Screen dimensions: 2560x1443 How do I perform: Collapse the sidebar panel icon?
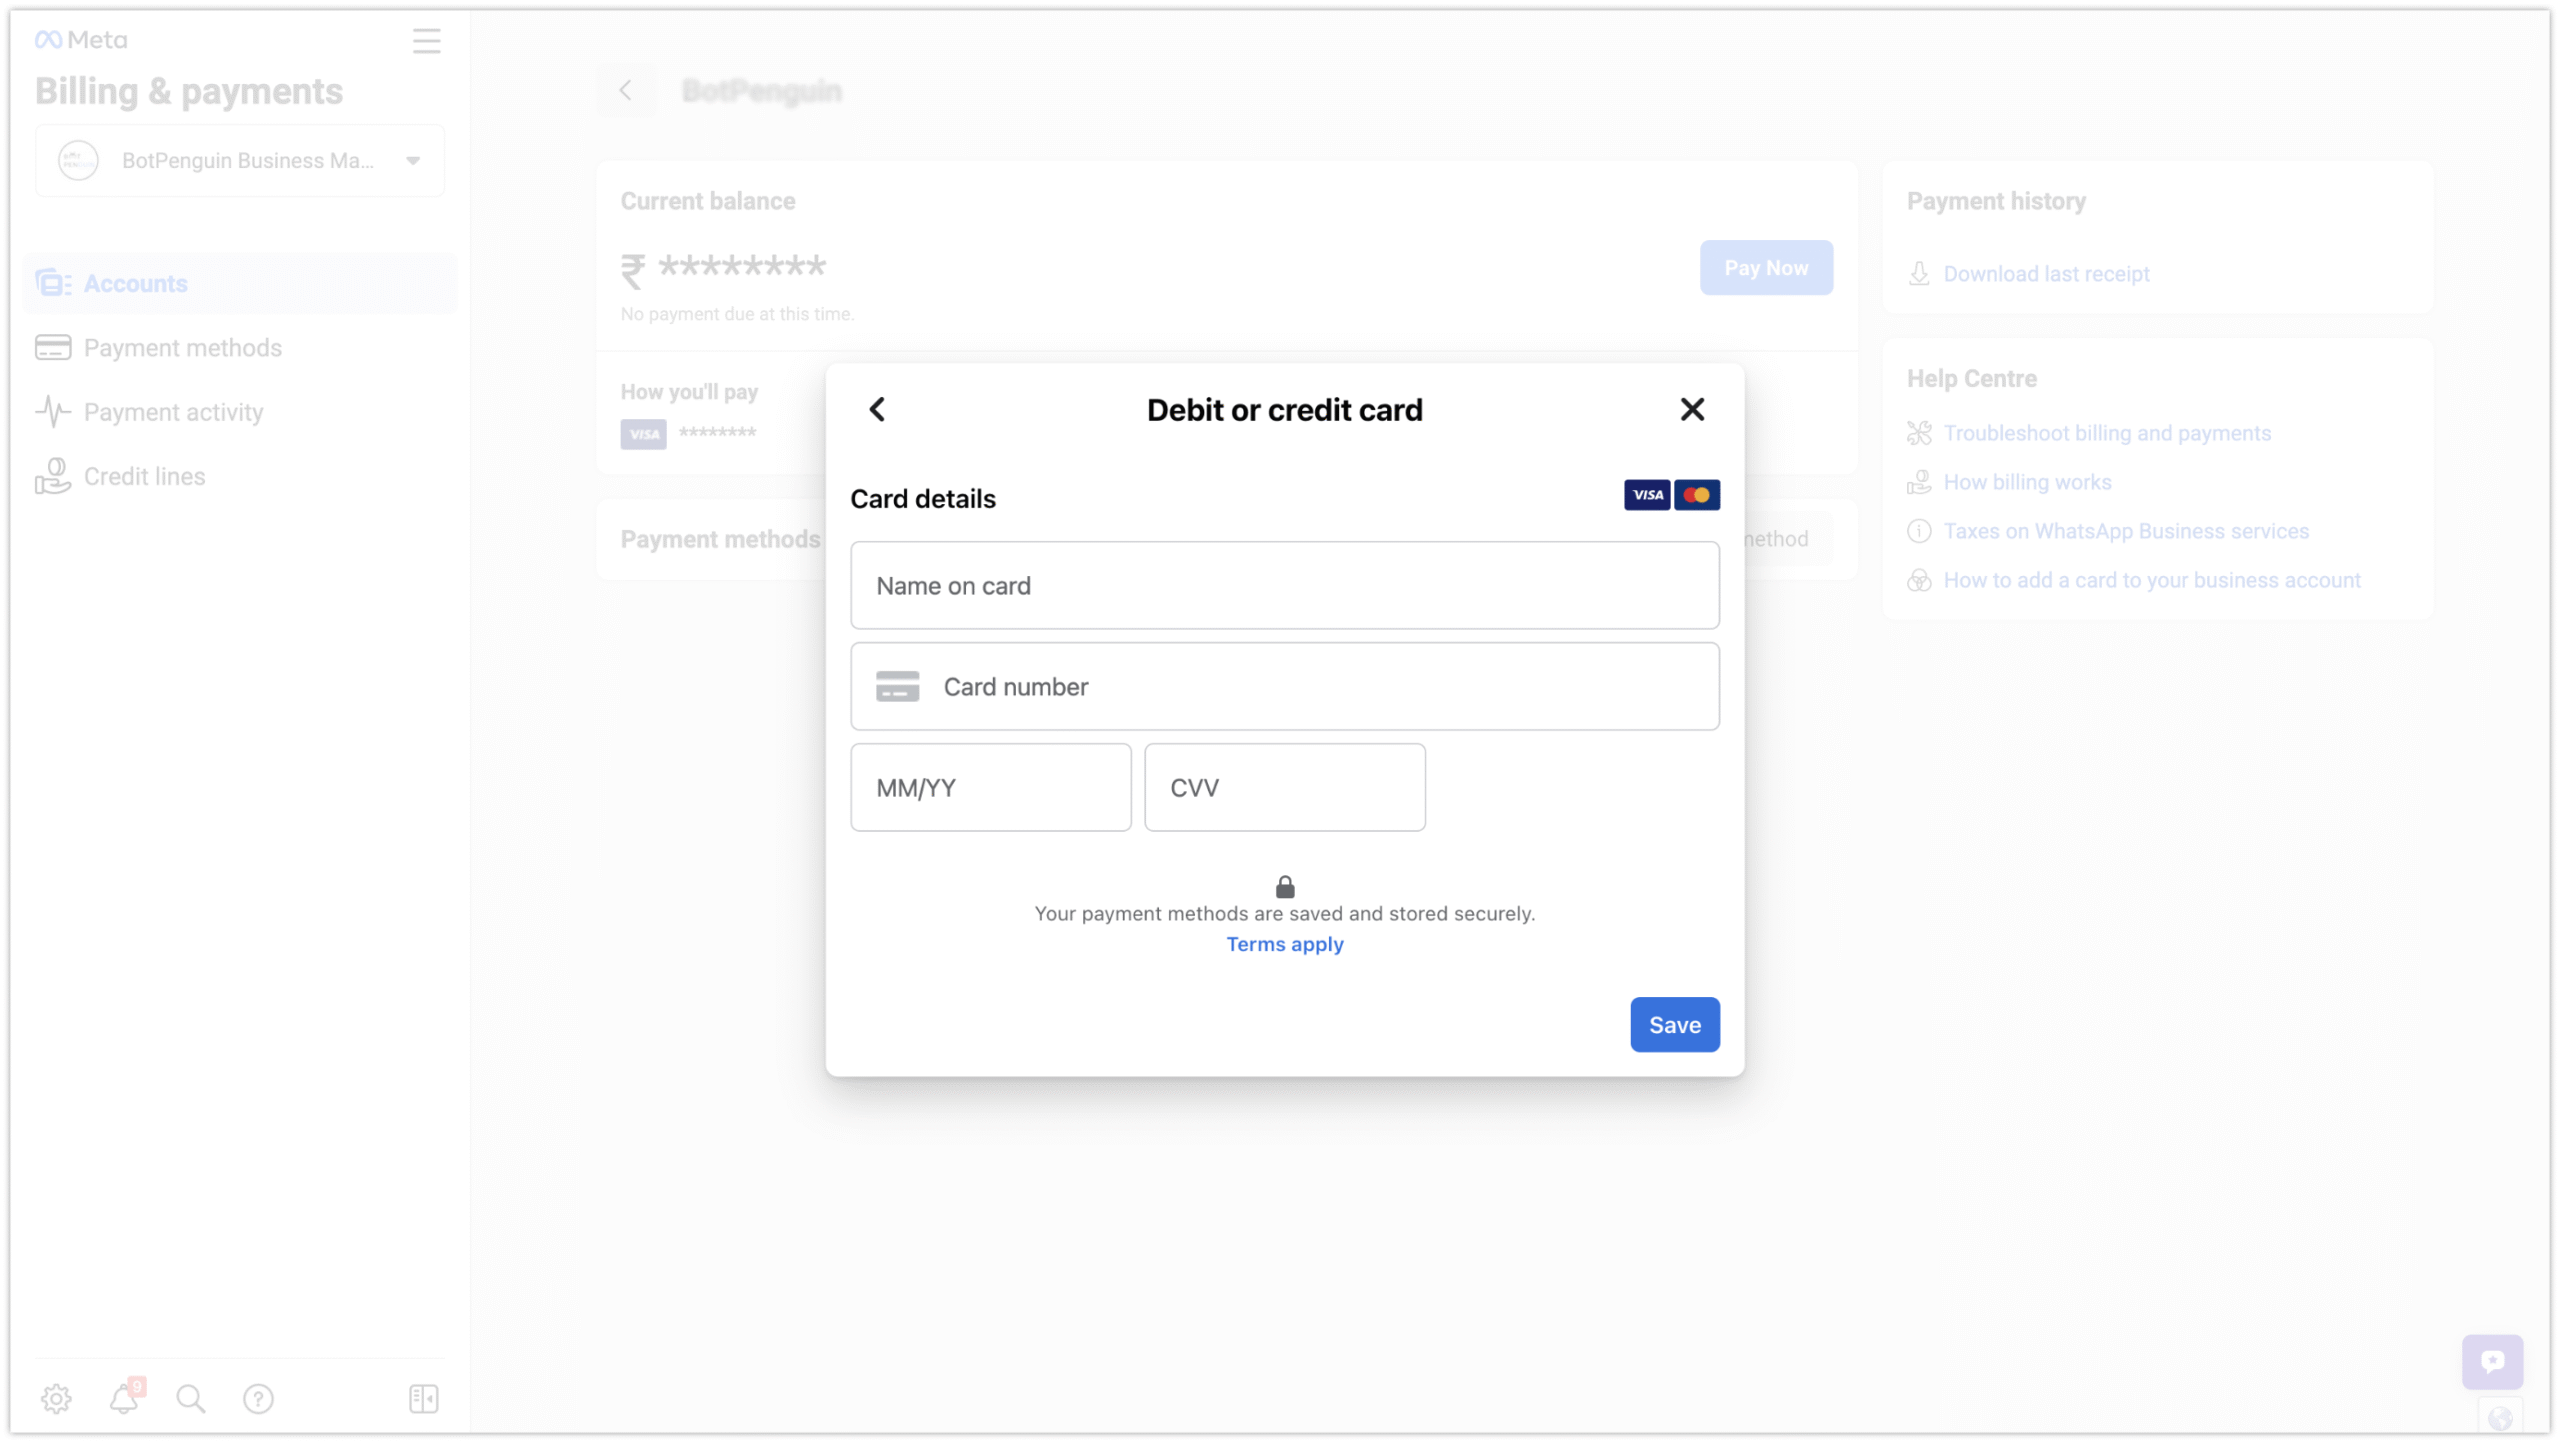(x=423, y=1397)
